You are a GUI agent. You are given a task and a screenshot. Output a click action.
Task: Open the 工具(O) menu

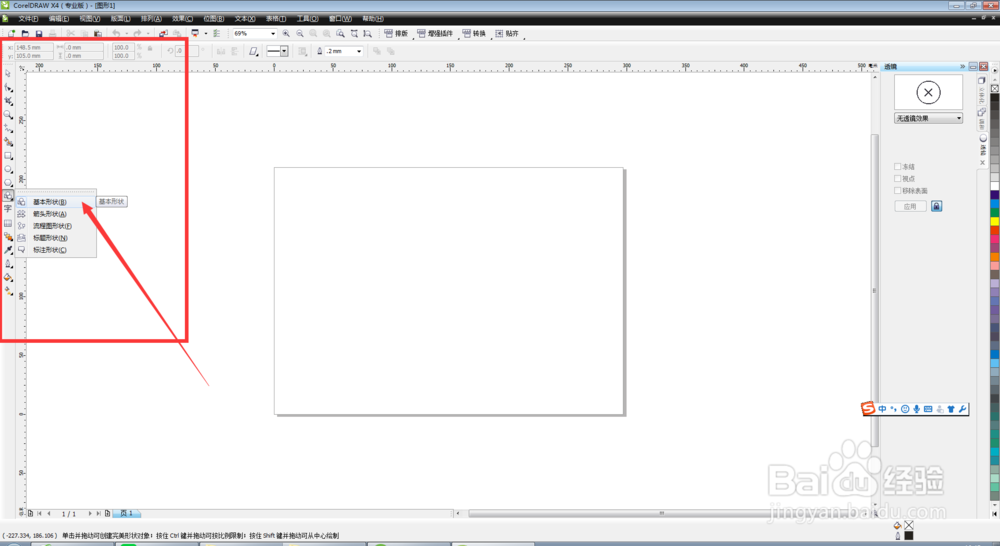click(307, 18)
